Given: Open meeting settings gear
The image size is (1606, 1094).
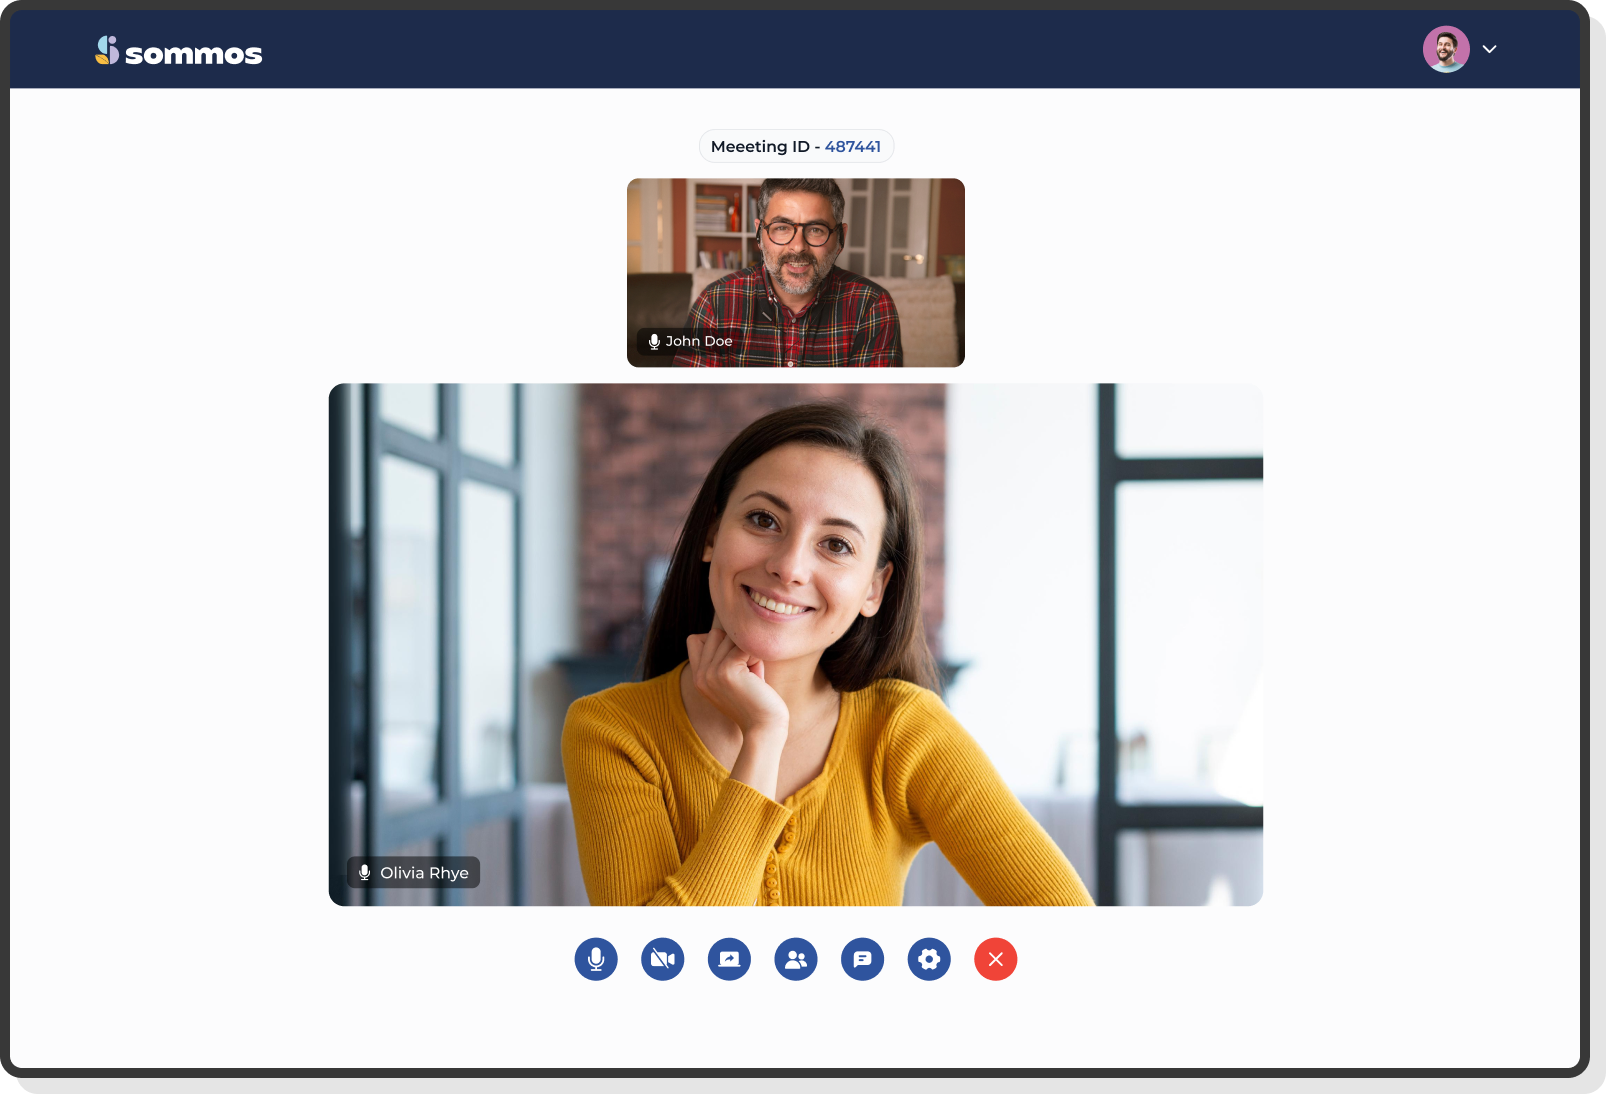Looking at the screenshot, I should [x=929, y=960].
